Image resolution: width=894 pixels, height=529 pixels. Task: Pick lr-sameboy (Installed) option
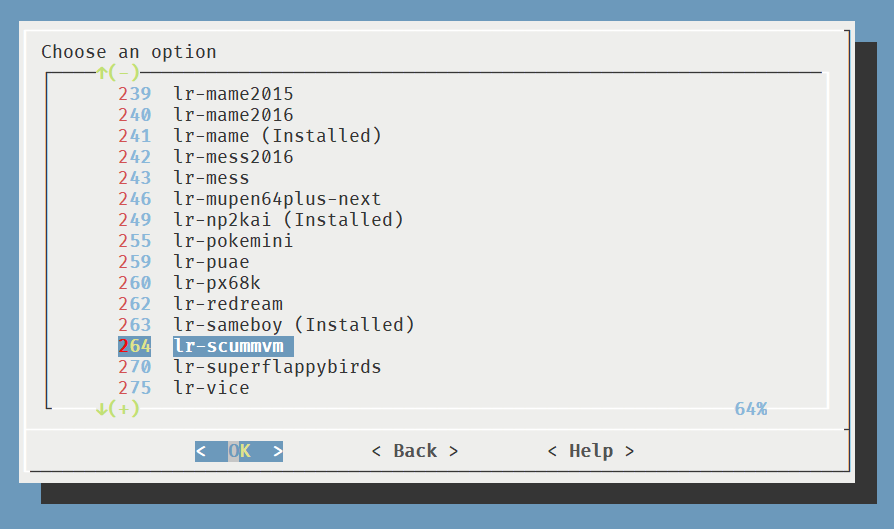pyautogui.click(x=293, y=325)
